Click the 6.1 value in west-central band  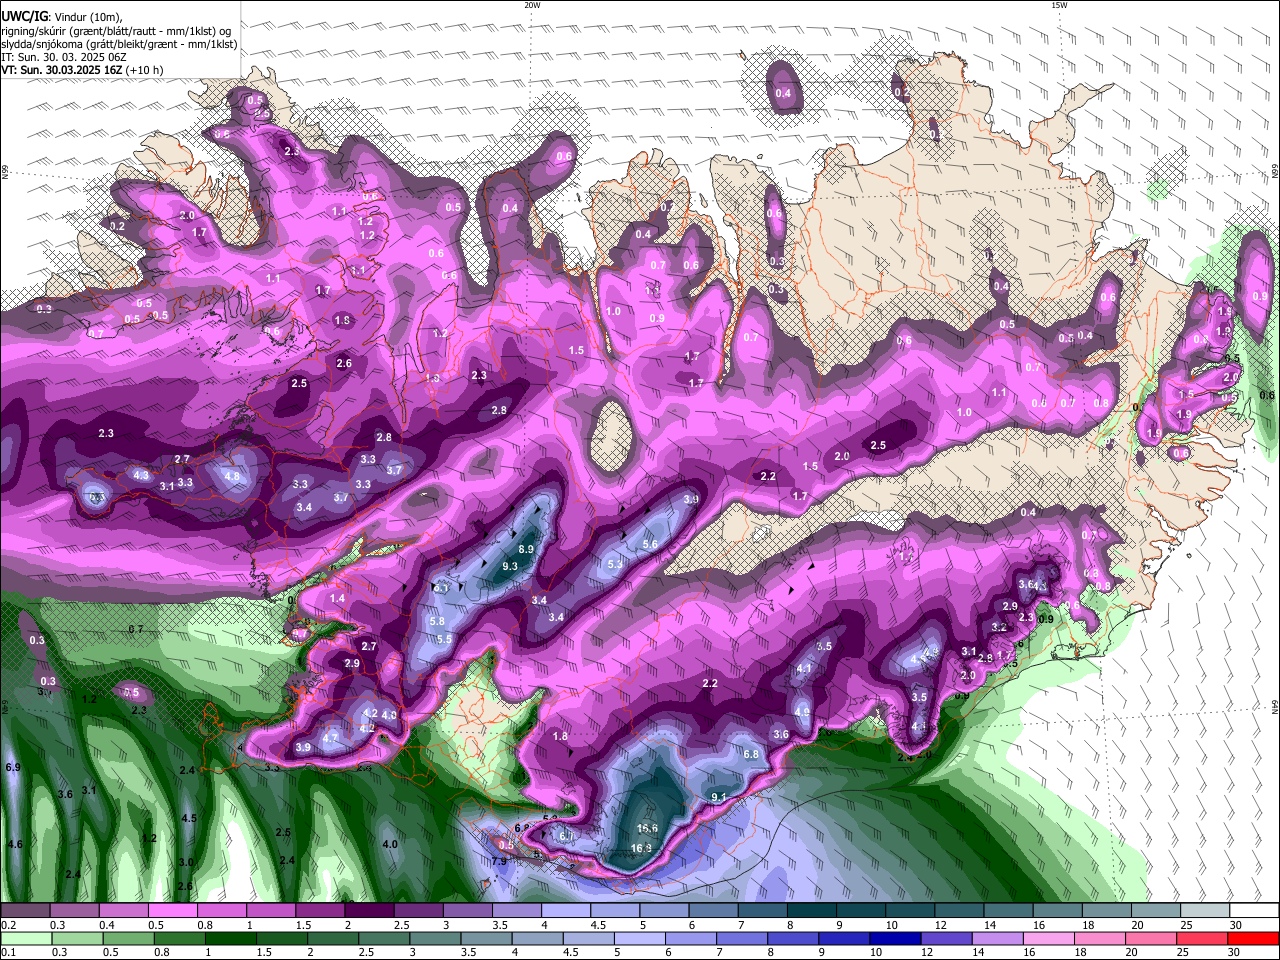click(x=441, y=588)
